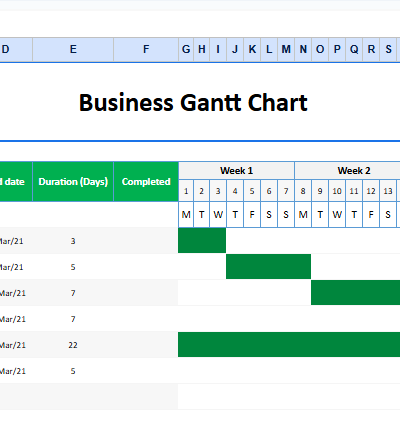Screen dimensions: 400x434
Task: Select the 'Week 1' header cell
Action: (236, 171)
